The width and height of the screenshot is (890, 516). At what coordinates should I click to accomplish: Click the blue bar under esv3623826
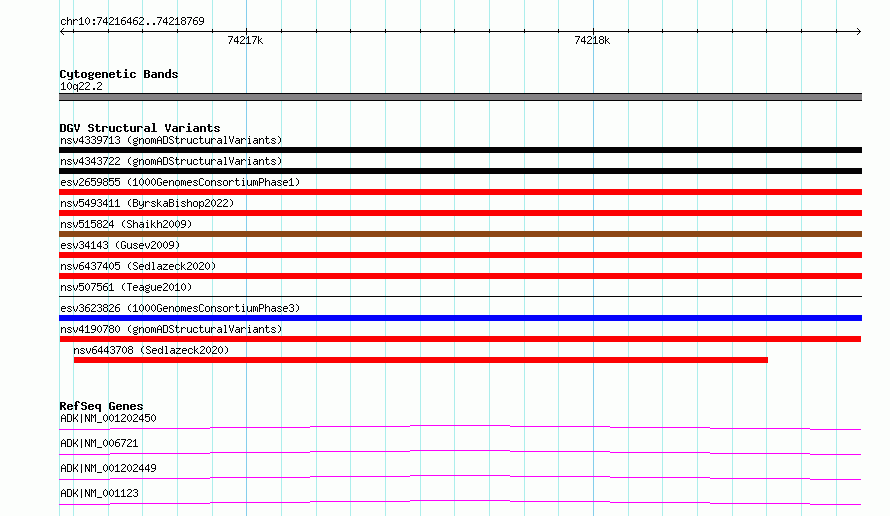(x=460, y=318)
